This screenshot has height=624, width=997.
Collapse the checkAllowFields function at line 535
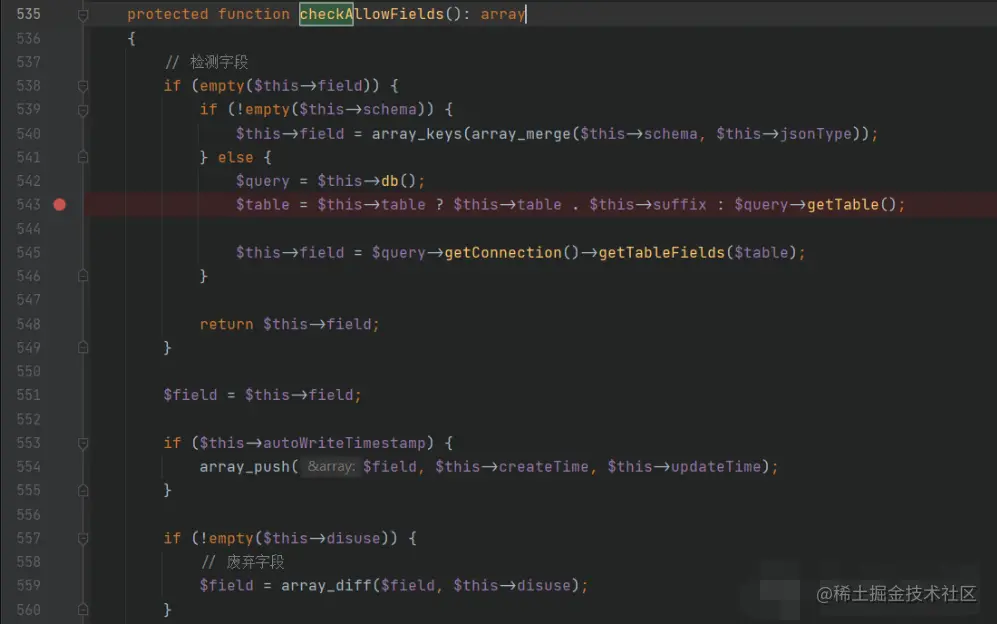coord(83,15)
